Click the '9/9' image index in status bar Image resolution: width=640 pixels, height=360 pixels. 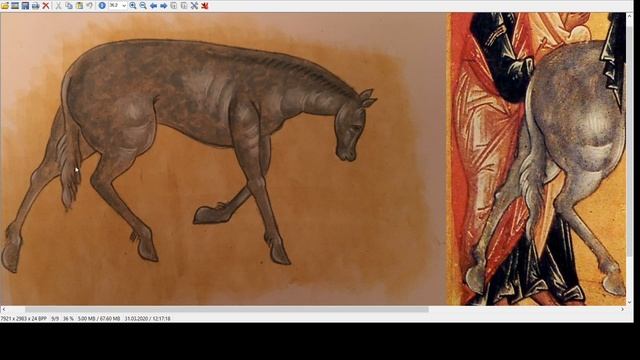(55, 318)
